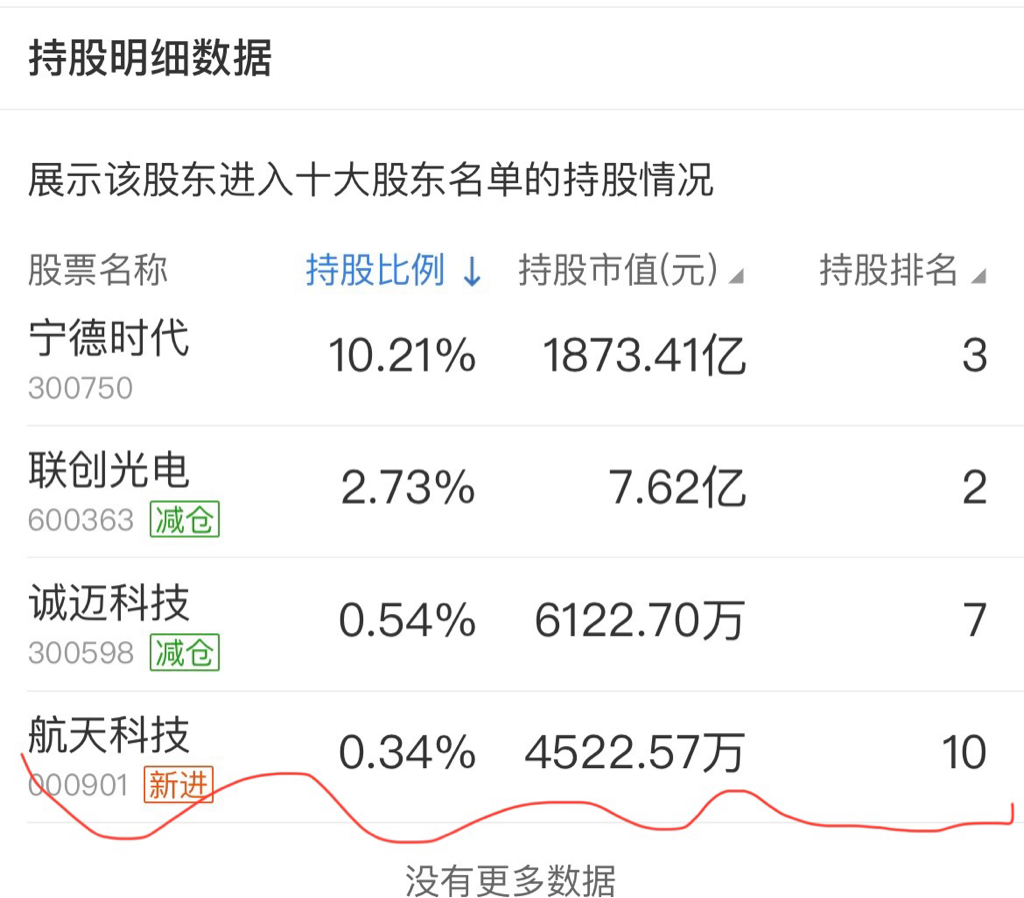Click the 减仓 tag on 联创光电

pyautogui.click(x=185, y=520)
